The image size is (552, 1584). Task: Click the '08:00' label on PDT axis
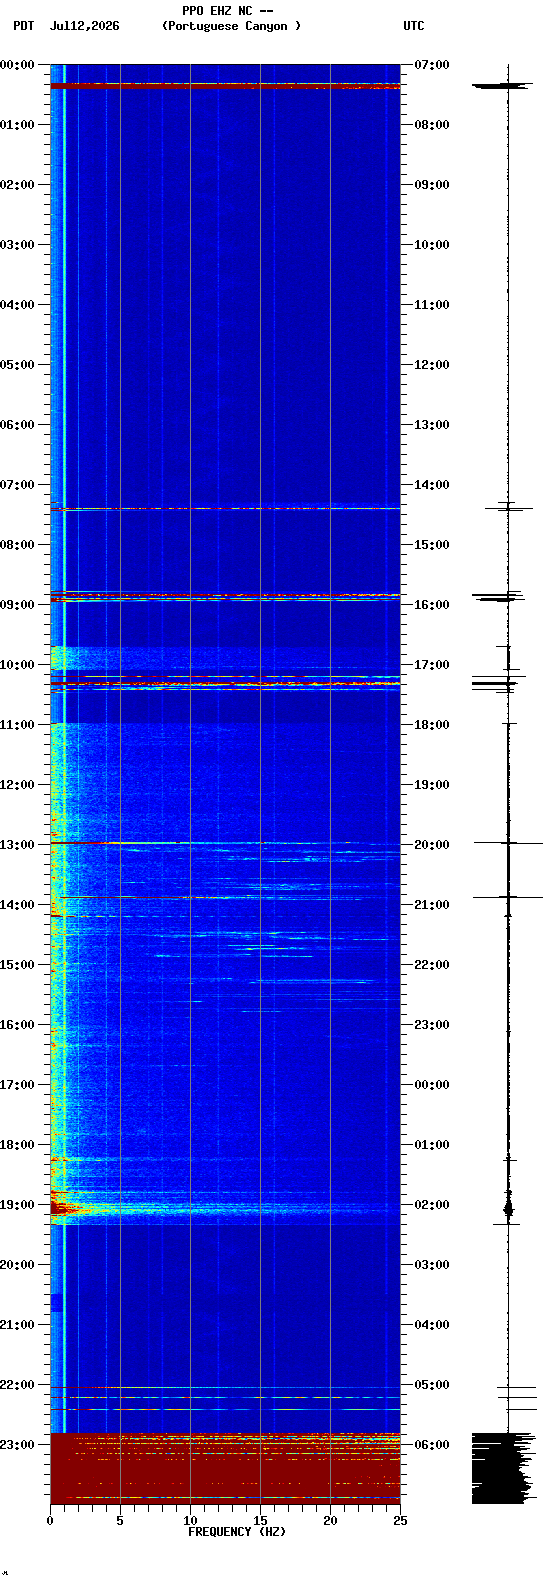pyautogui.click(x=17, y=545)
